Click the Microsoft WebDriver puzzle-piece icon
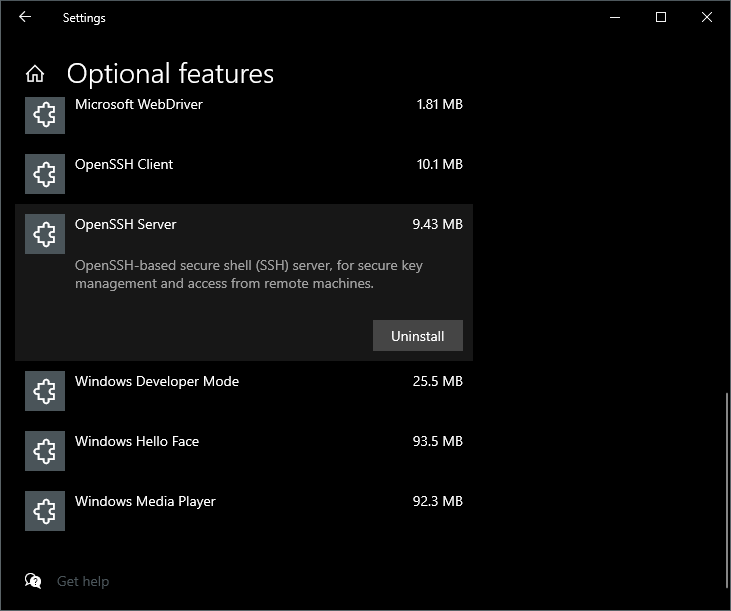 (45, 115)
